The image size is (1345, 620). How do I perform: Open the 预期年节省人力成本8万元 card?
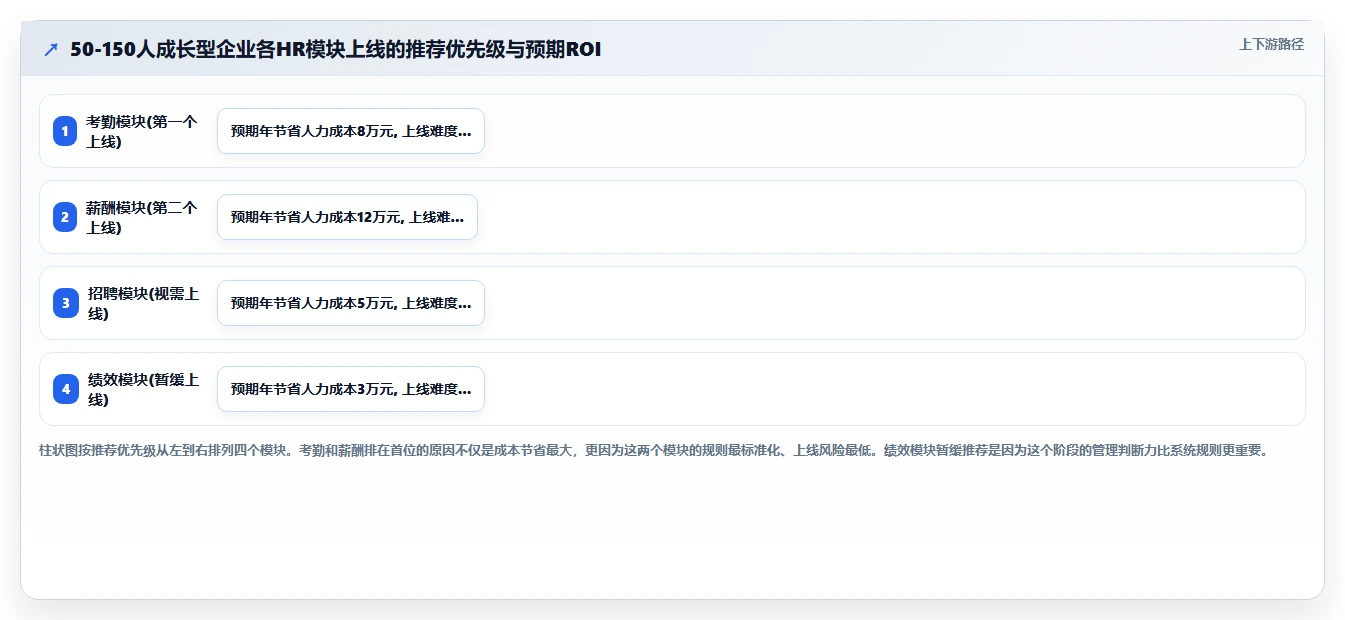click(x=351, y=131)
